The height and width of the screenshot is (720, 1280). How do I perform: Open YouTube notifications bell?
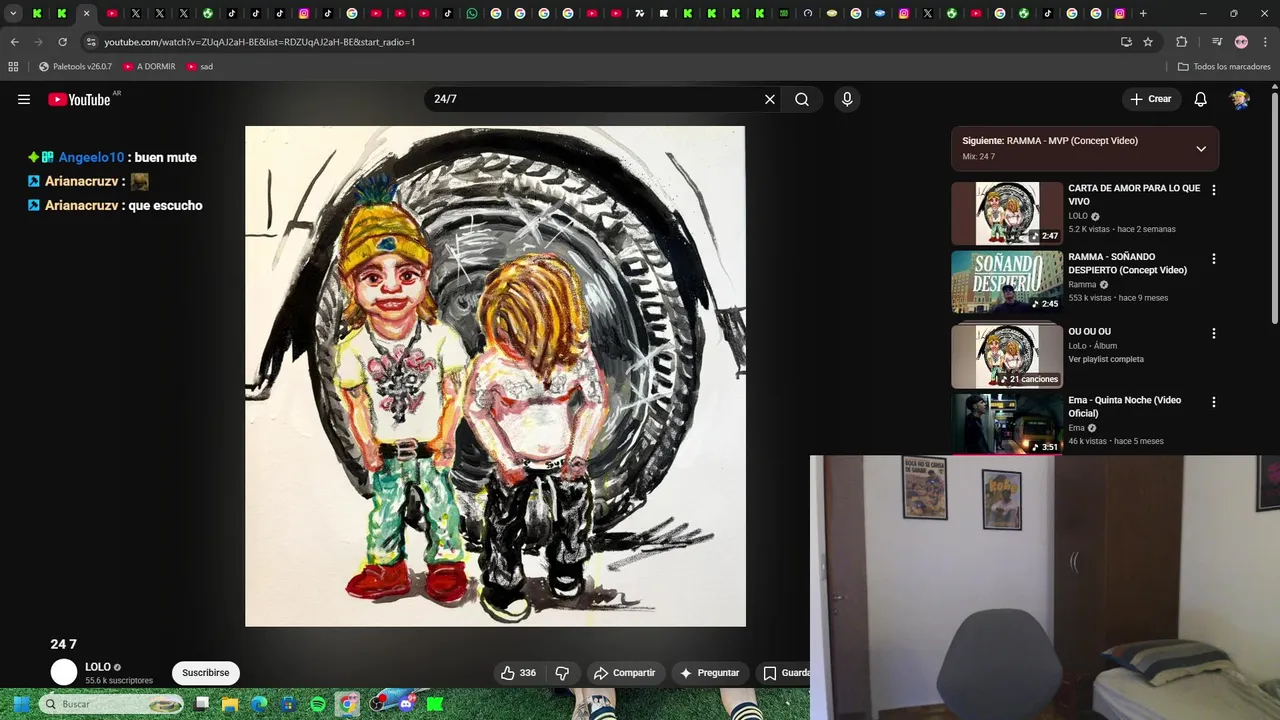(1201, 99)
